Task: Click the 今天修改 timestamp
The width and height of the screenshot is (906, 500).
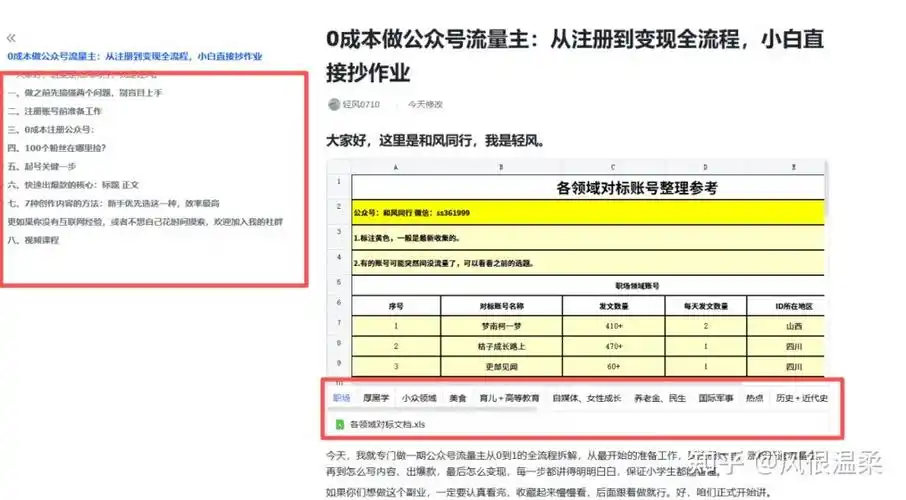Action: 425,105
